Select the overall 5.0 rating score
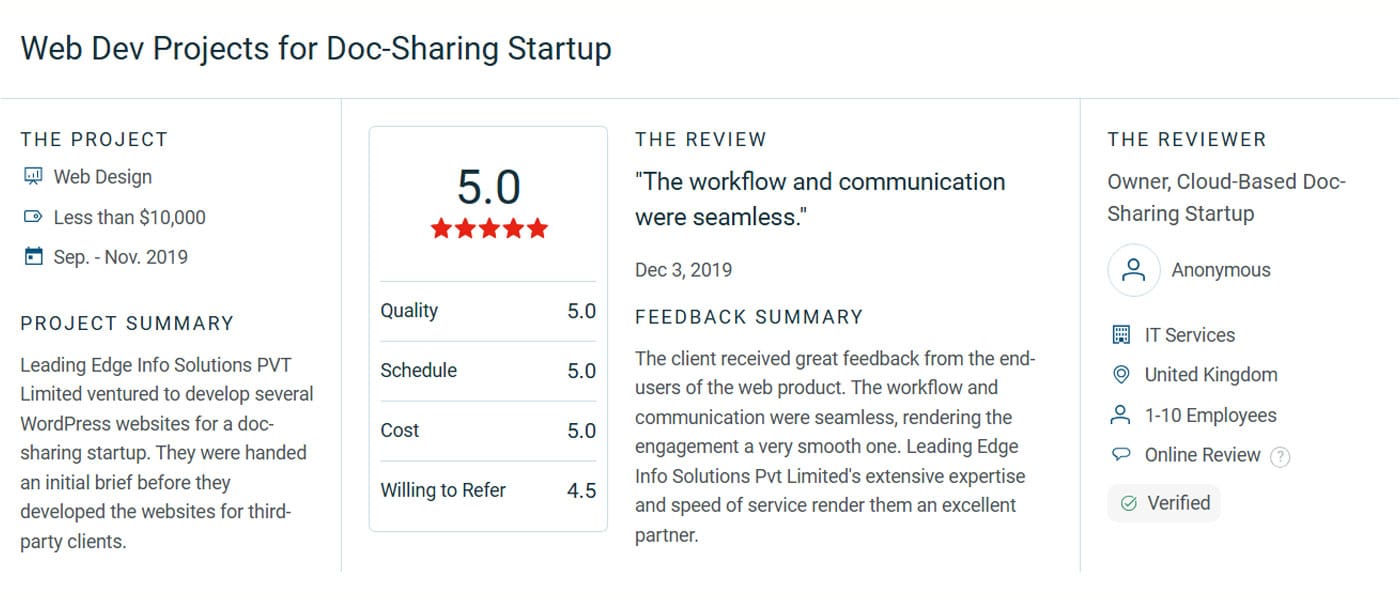 [488, 186]
